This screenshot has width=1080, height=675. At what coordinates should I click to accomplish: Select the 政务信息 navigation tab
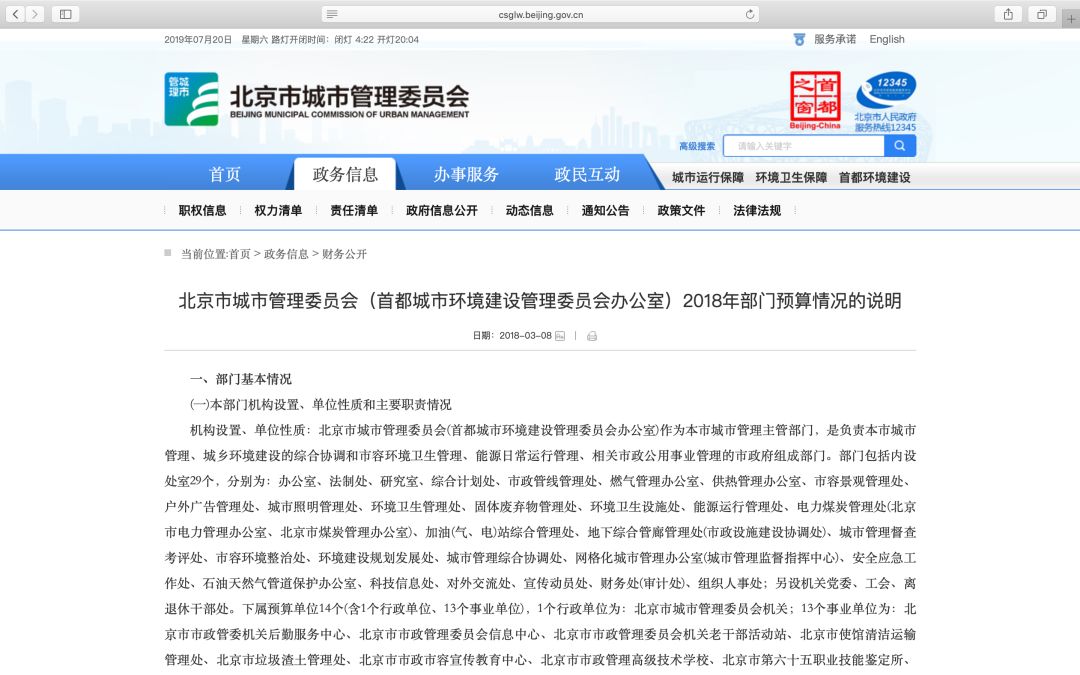(345, 174)
